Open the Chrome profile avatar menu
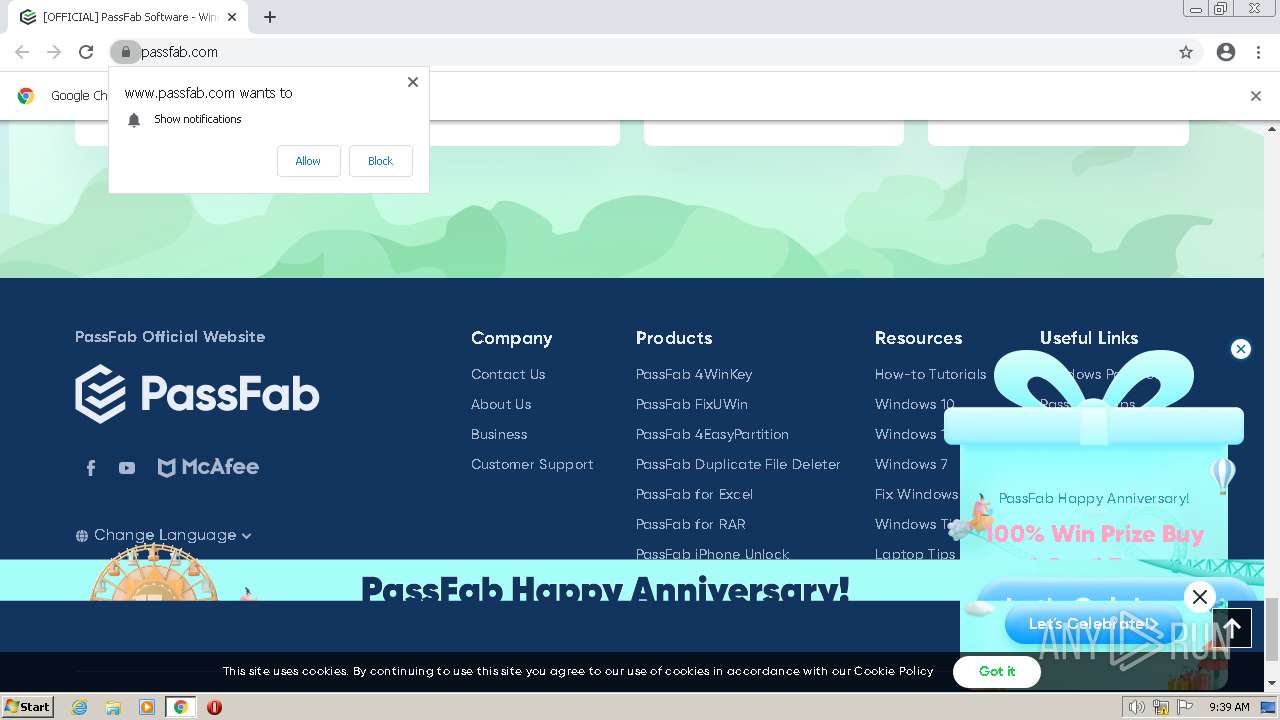Screen dimensions: 1280x720 (1226, 52)
